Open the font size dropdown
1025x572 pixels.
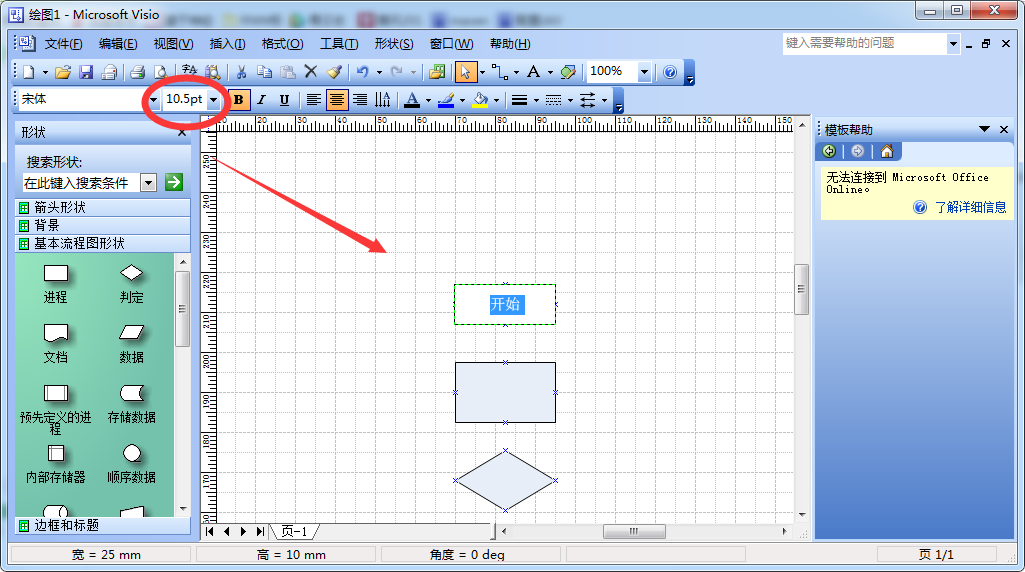(x=214, y=100)
